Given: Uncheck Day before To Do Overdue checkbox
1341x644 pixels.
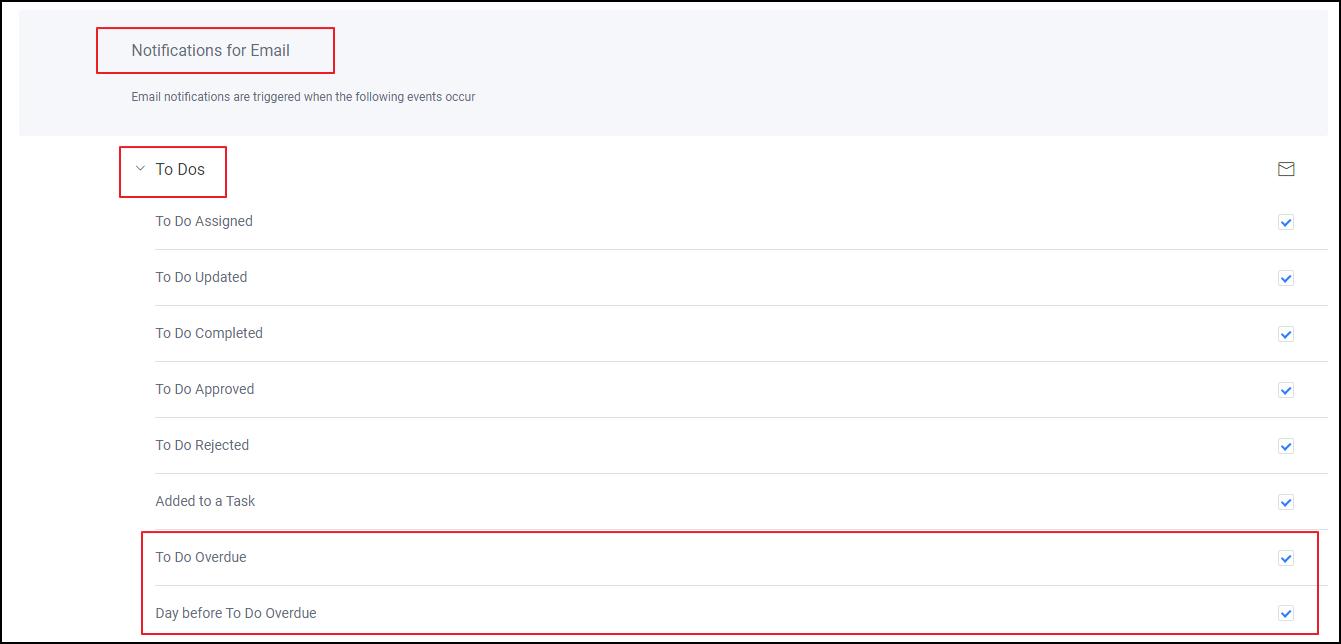Looking at the screenshot, I should pos(1286,613).
